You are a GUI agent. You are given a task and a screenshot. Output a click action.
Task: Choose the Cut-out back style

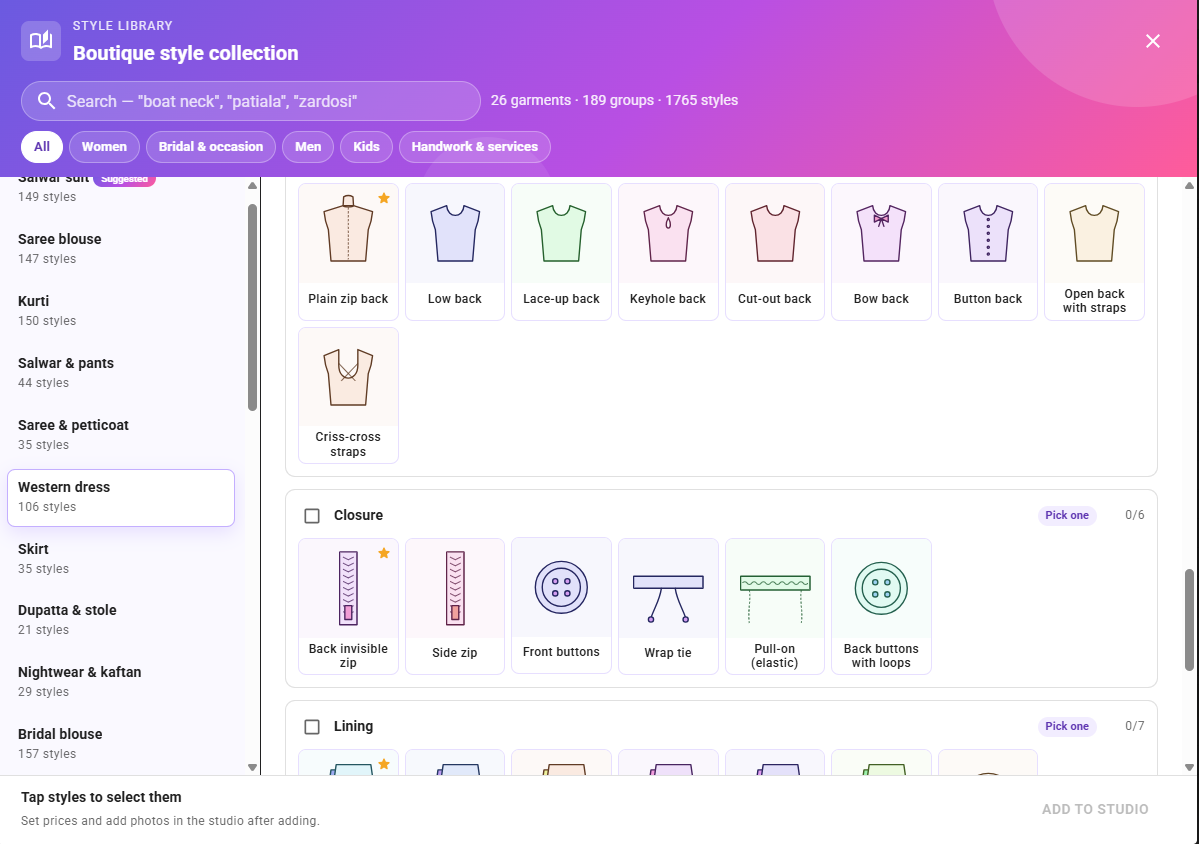[775, 252]
